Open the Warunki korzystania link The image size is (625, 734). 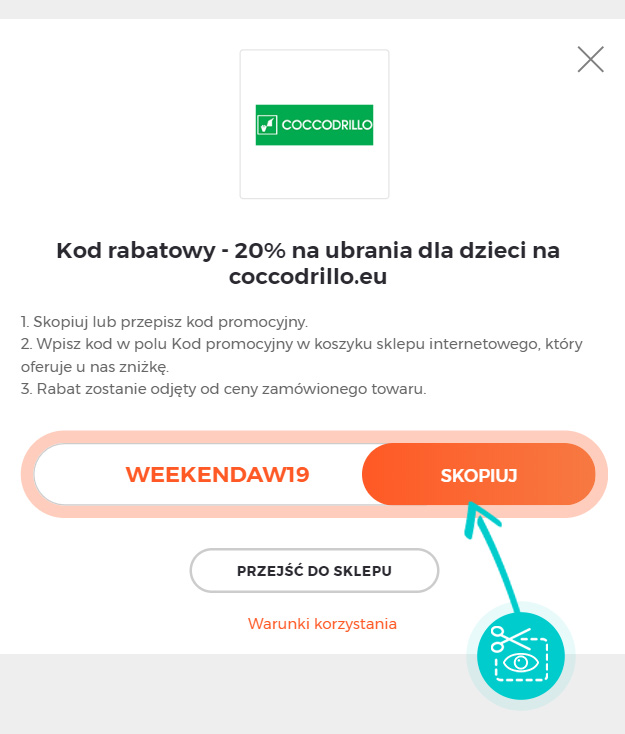[322, 624]
